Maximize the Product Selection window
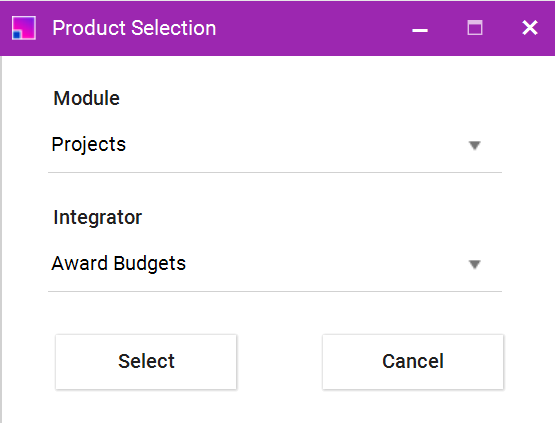Image resolution: width=555 pixels, height=423 pixels. [475, 28]
